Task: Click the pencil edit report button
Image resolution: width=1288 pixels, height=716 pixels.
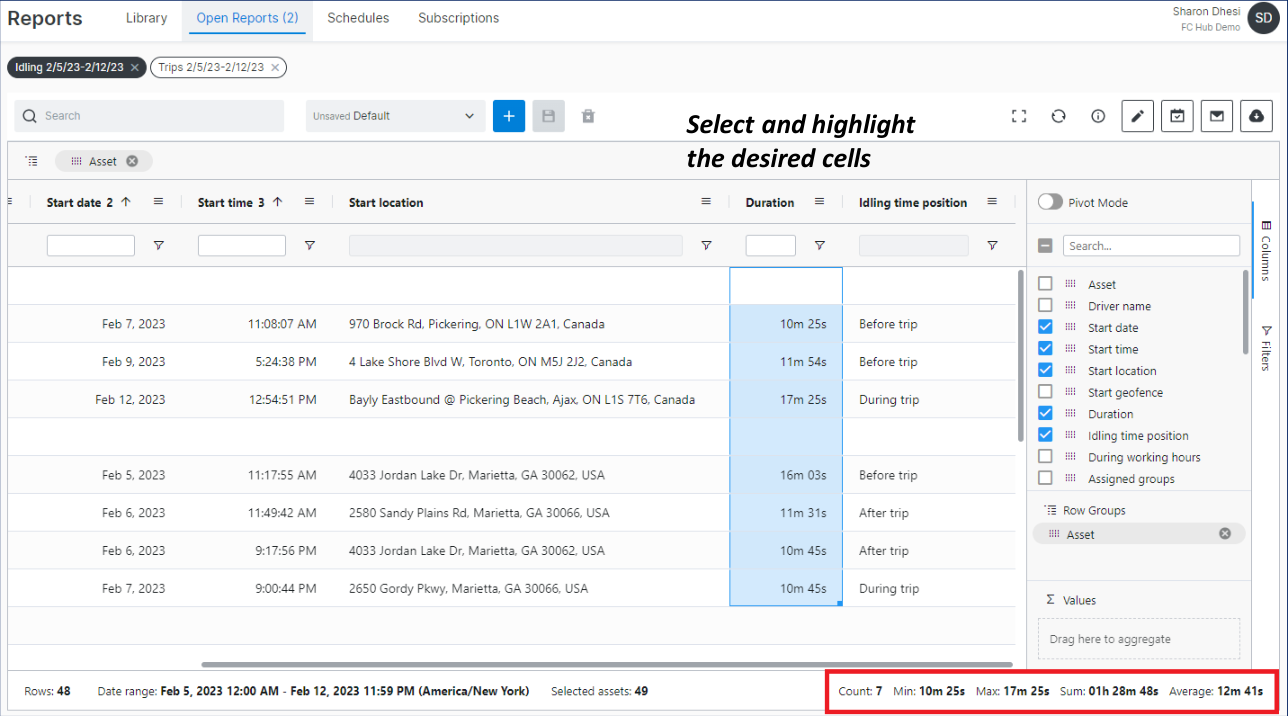Action: (x=1137, y=116)
